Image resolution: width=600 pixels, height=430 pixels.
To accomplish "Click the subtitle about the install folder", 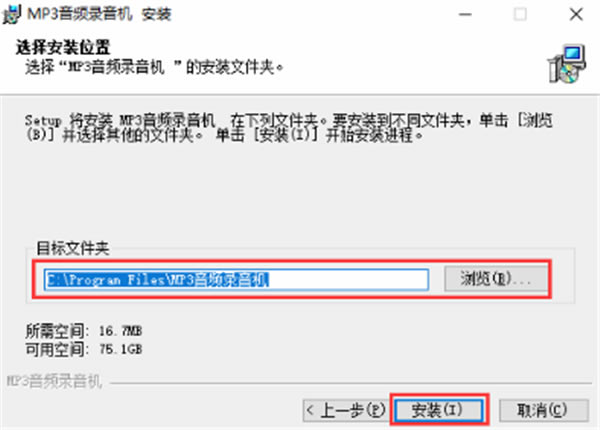I will click(x=154, y=68).
